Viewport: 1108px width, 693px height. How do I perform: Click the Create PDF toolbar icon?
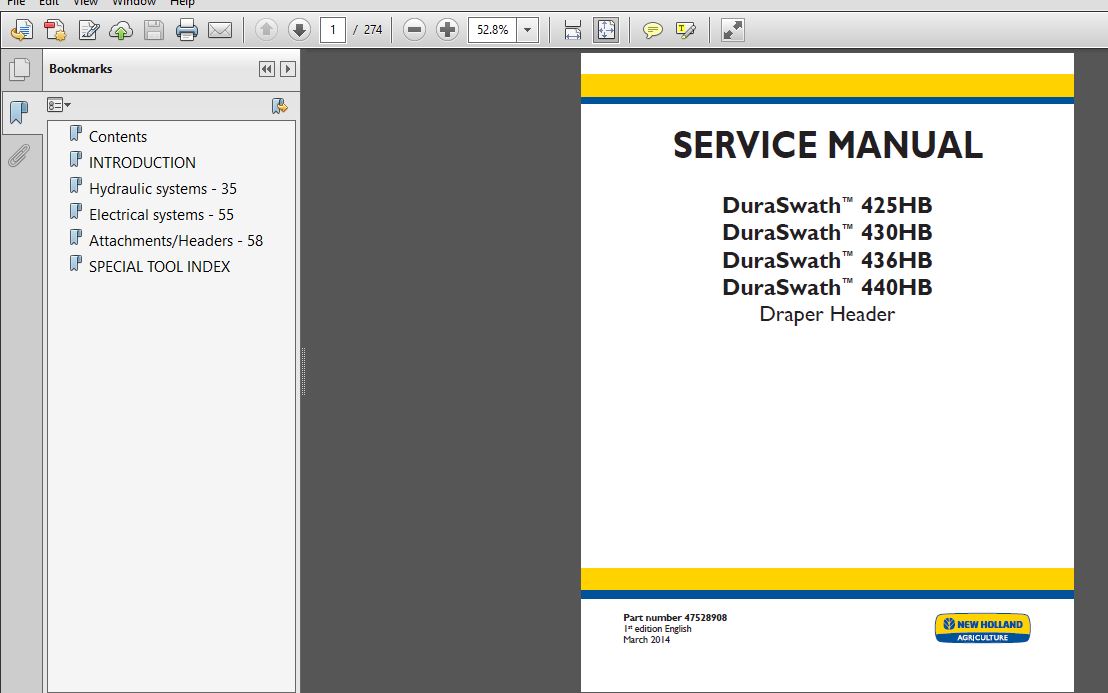click(x=54, y=30)
